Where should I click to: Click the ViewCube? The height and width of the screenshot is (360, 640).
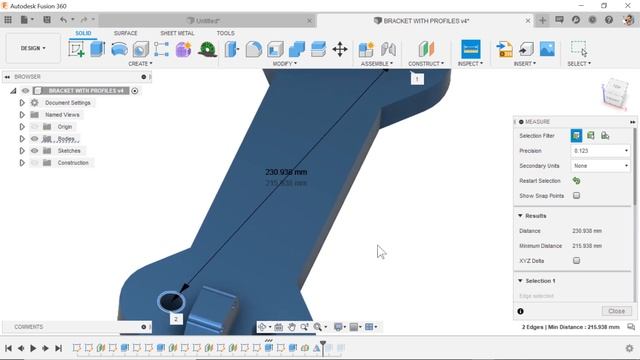[614, 93]
